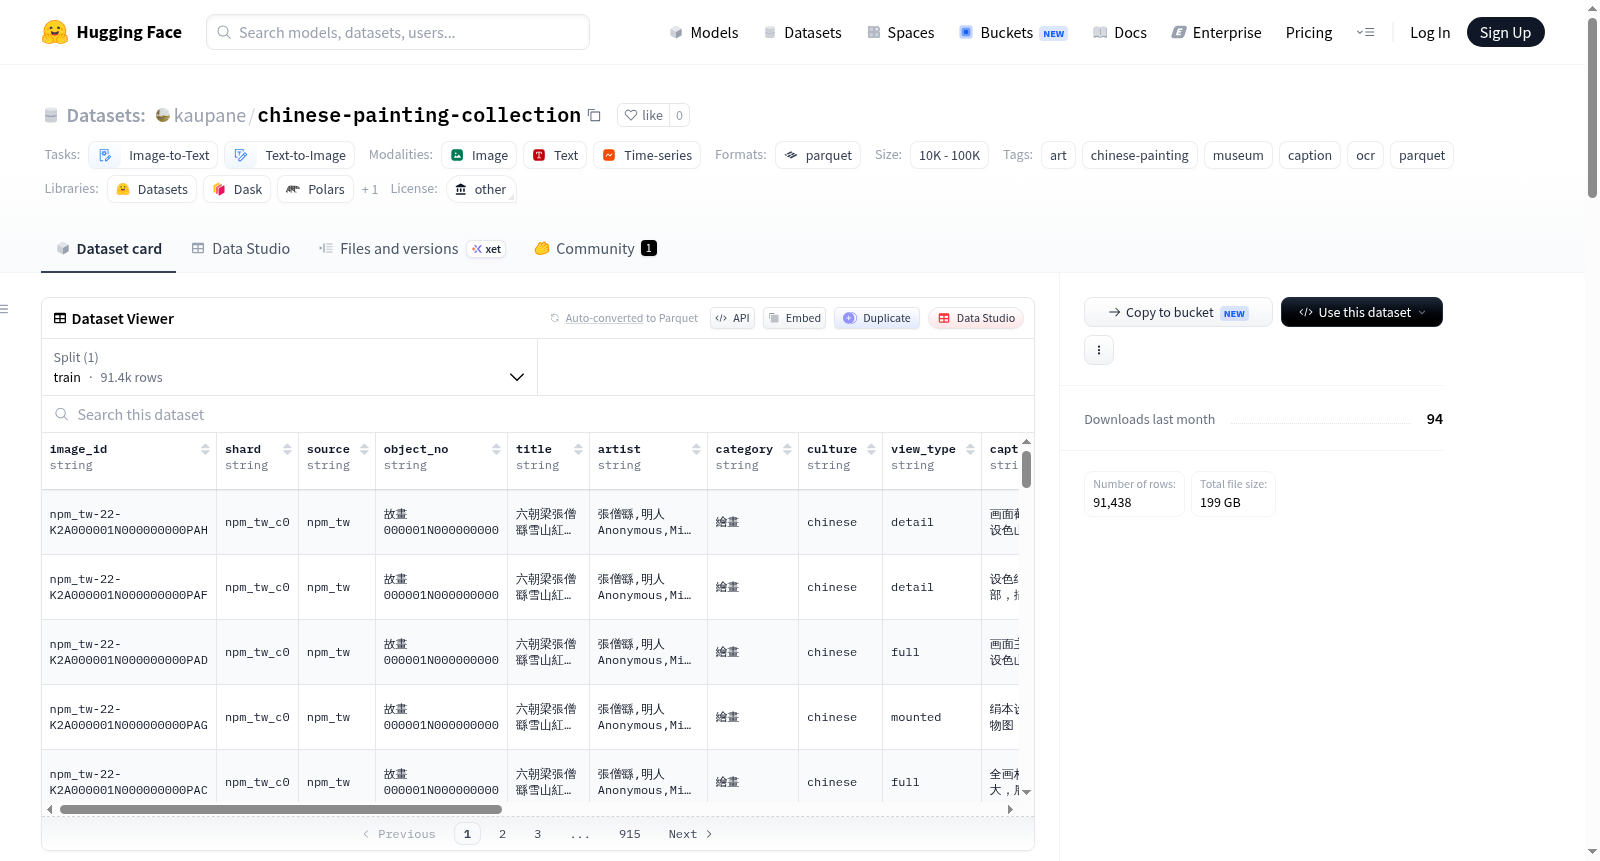This screenshot has width=1600, height=861.
Task: Go to the Community tab
Action: click(x=595, y=249)
